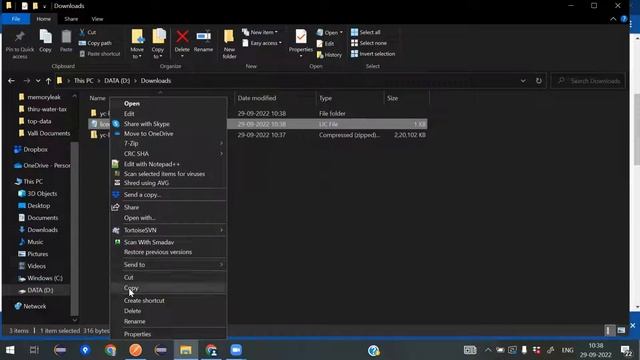Click DATA (D:) in address breadcrumb
The width and height of the screenshot is (640, 360).
coord(117,81)
